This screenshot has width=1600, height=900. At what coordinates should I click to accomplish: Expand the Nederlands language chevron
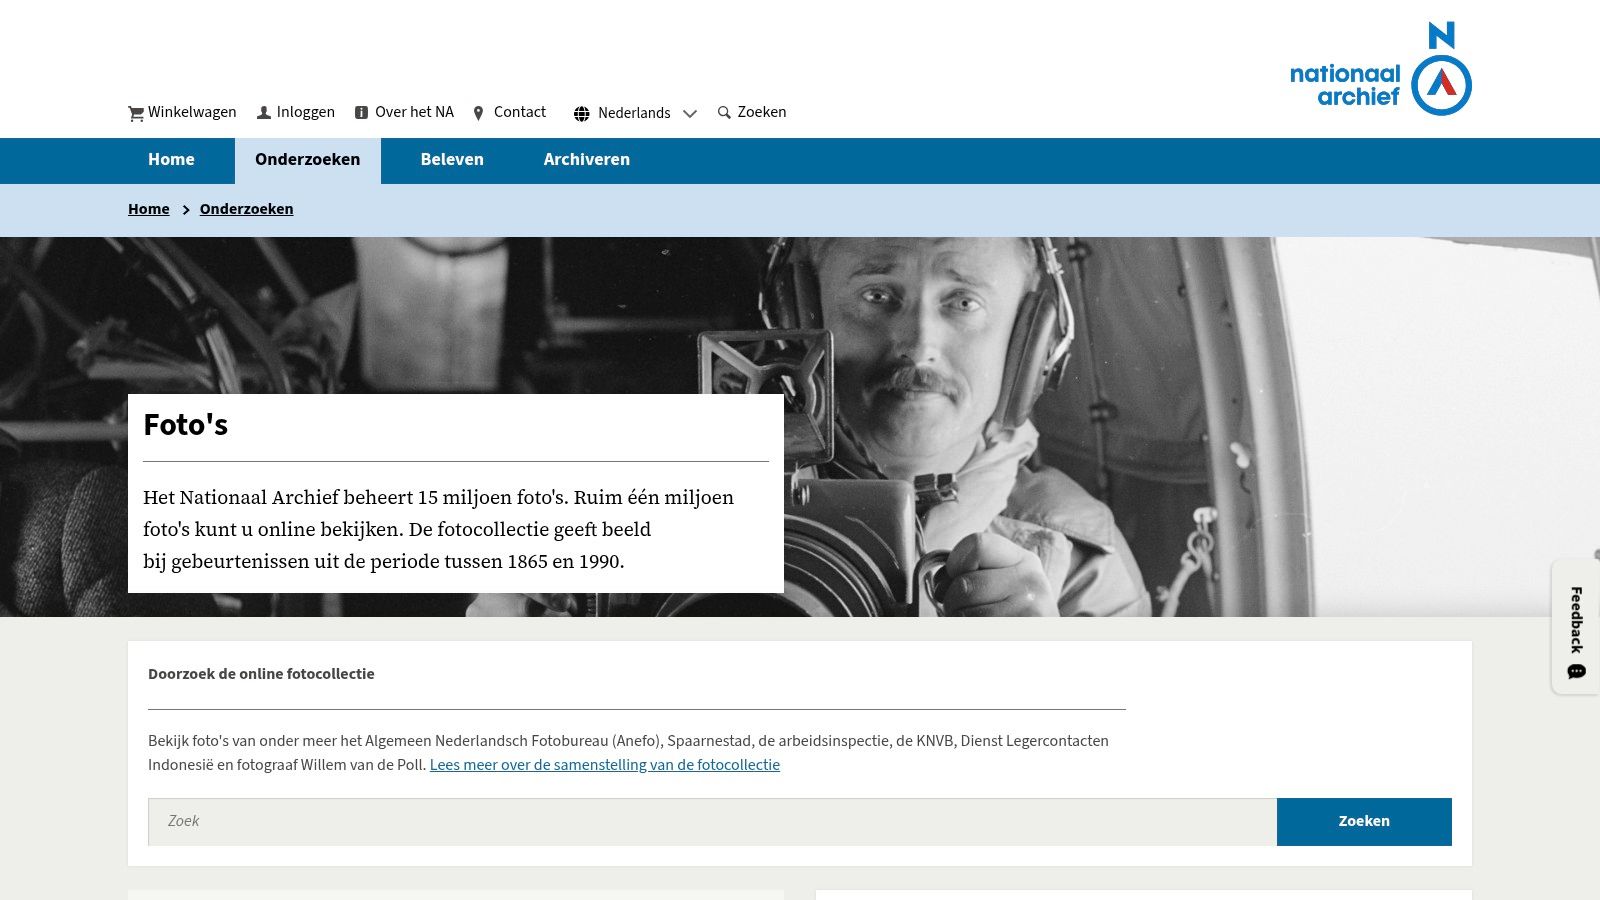pyautogui.click(x=689, y=113)
